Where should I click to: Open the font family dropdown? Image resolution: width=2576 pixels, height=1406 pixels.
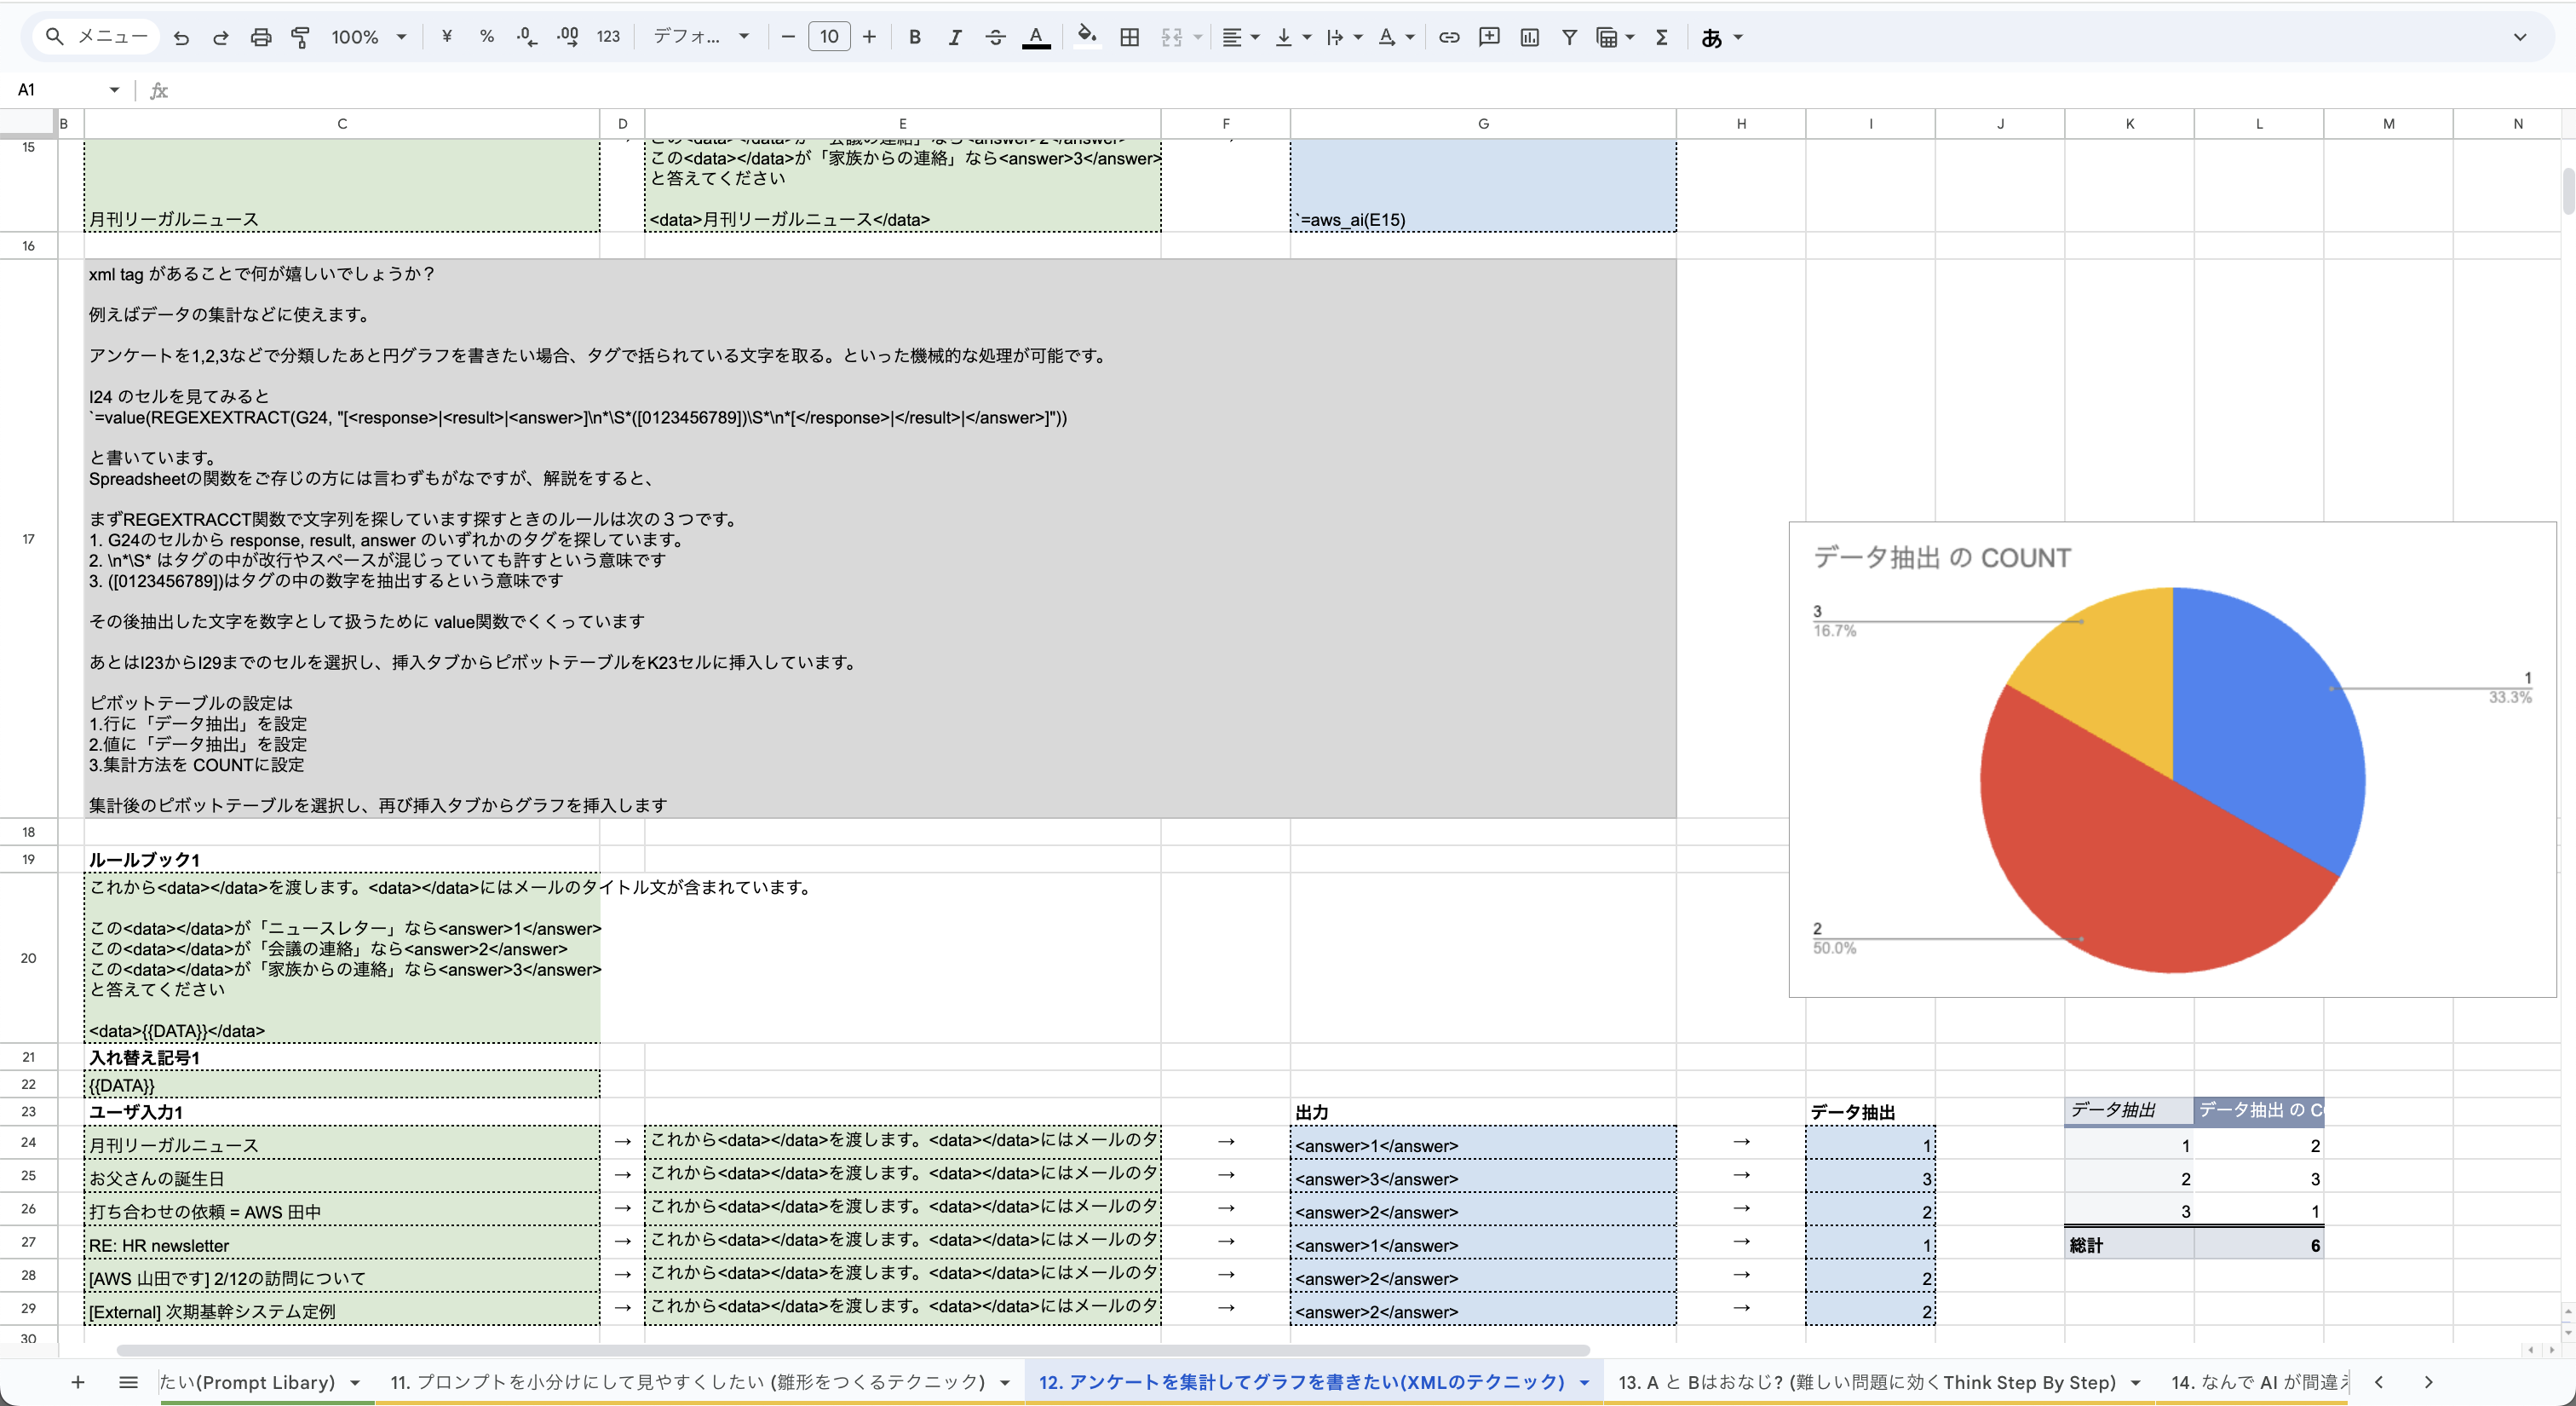click(x=700, y=37)
